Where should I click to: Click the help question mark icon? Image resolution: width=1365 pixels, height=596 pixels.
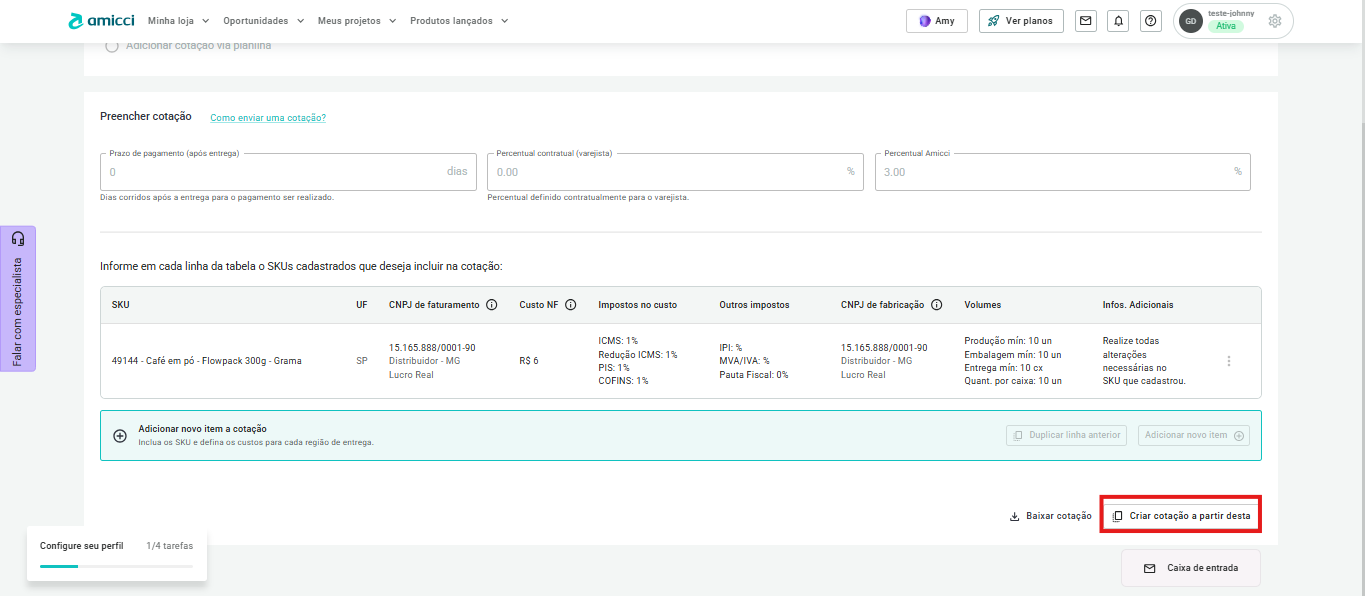[x=1151, y=21]
